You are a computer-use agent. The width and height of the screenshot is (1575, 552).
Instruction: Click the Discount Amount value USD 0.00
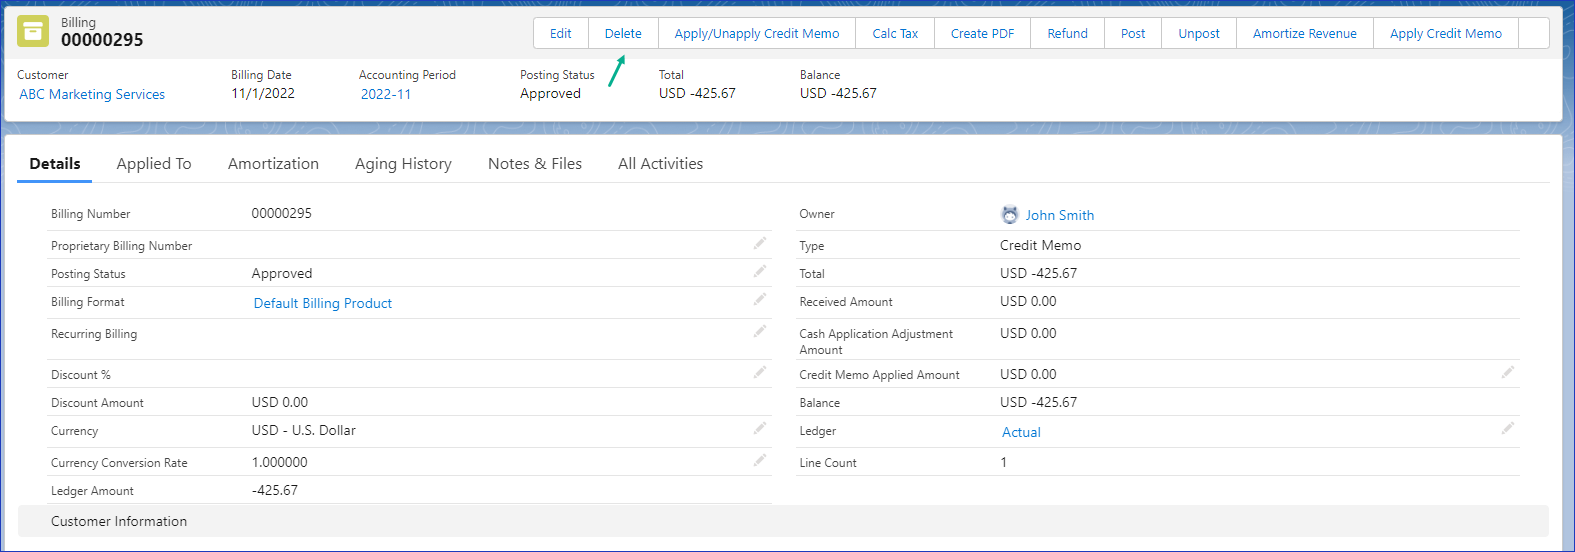click(280, 402)
